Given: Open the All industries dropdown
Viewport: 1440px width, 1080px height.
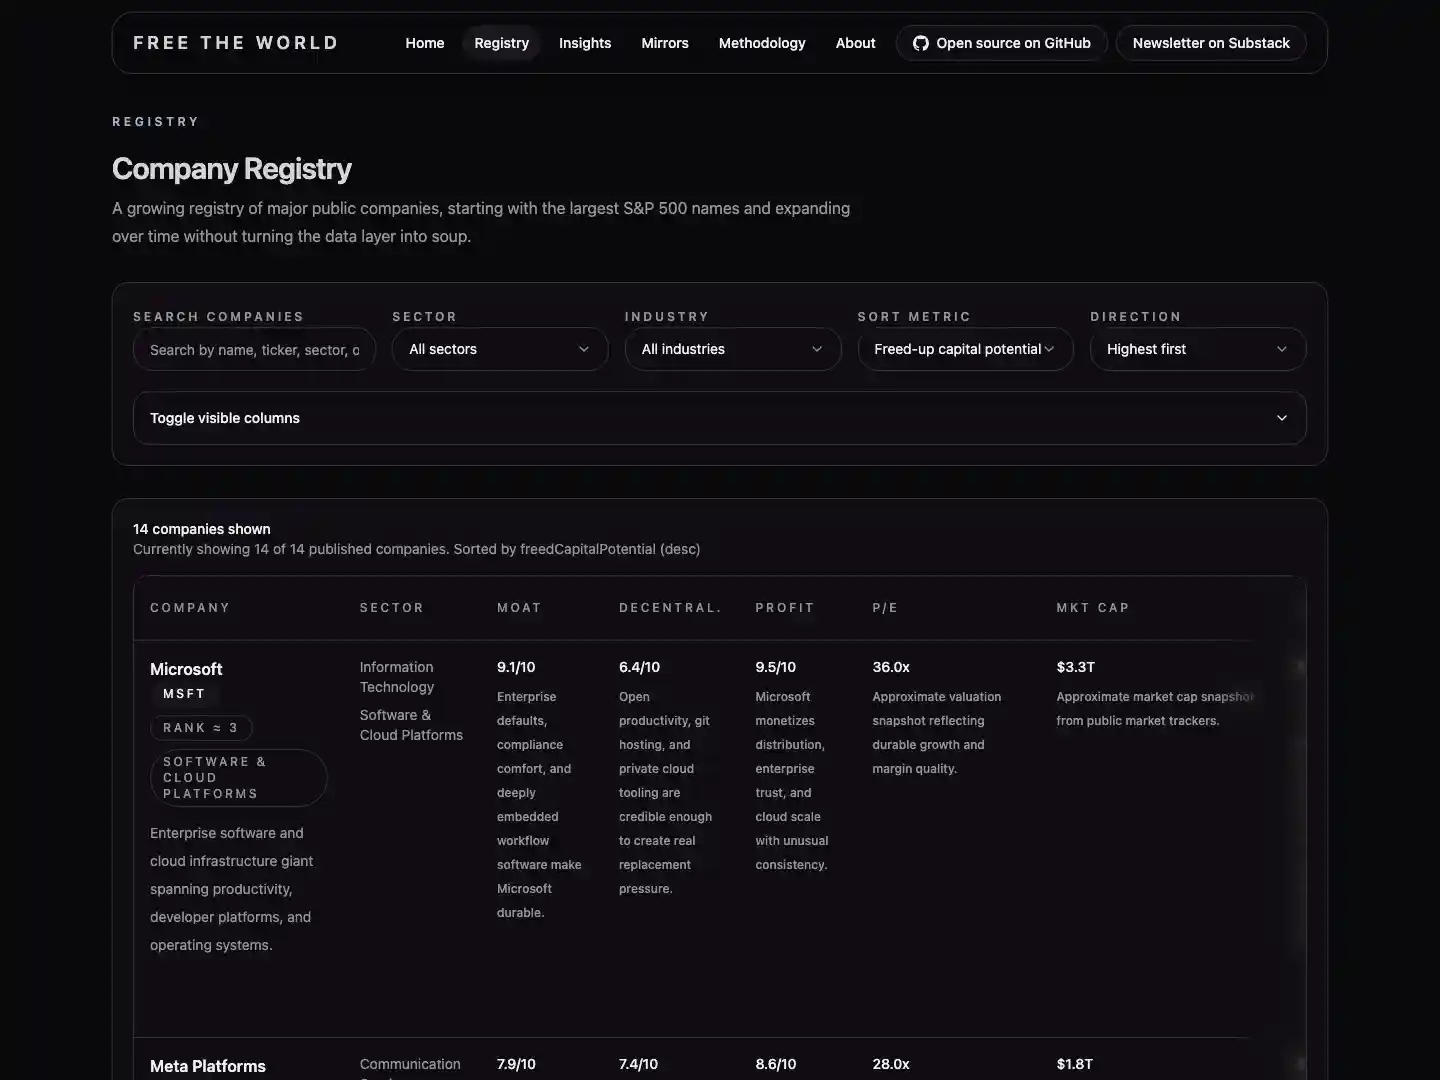Looking at the screenshot, I should pos(733,349).
